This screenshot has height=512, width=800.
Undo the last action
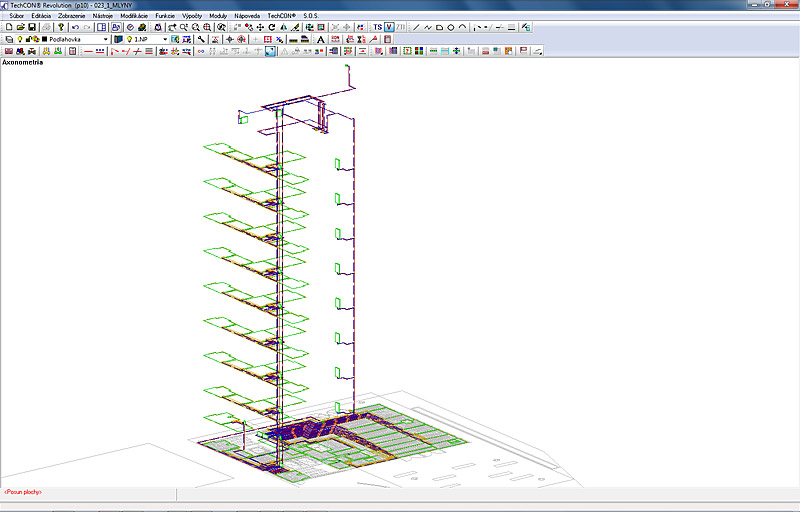coord(76,27)
